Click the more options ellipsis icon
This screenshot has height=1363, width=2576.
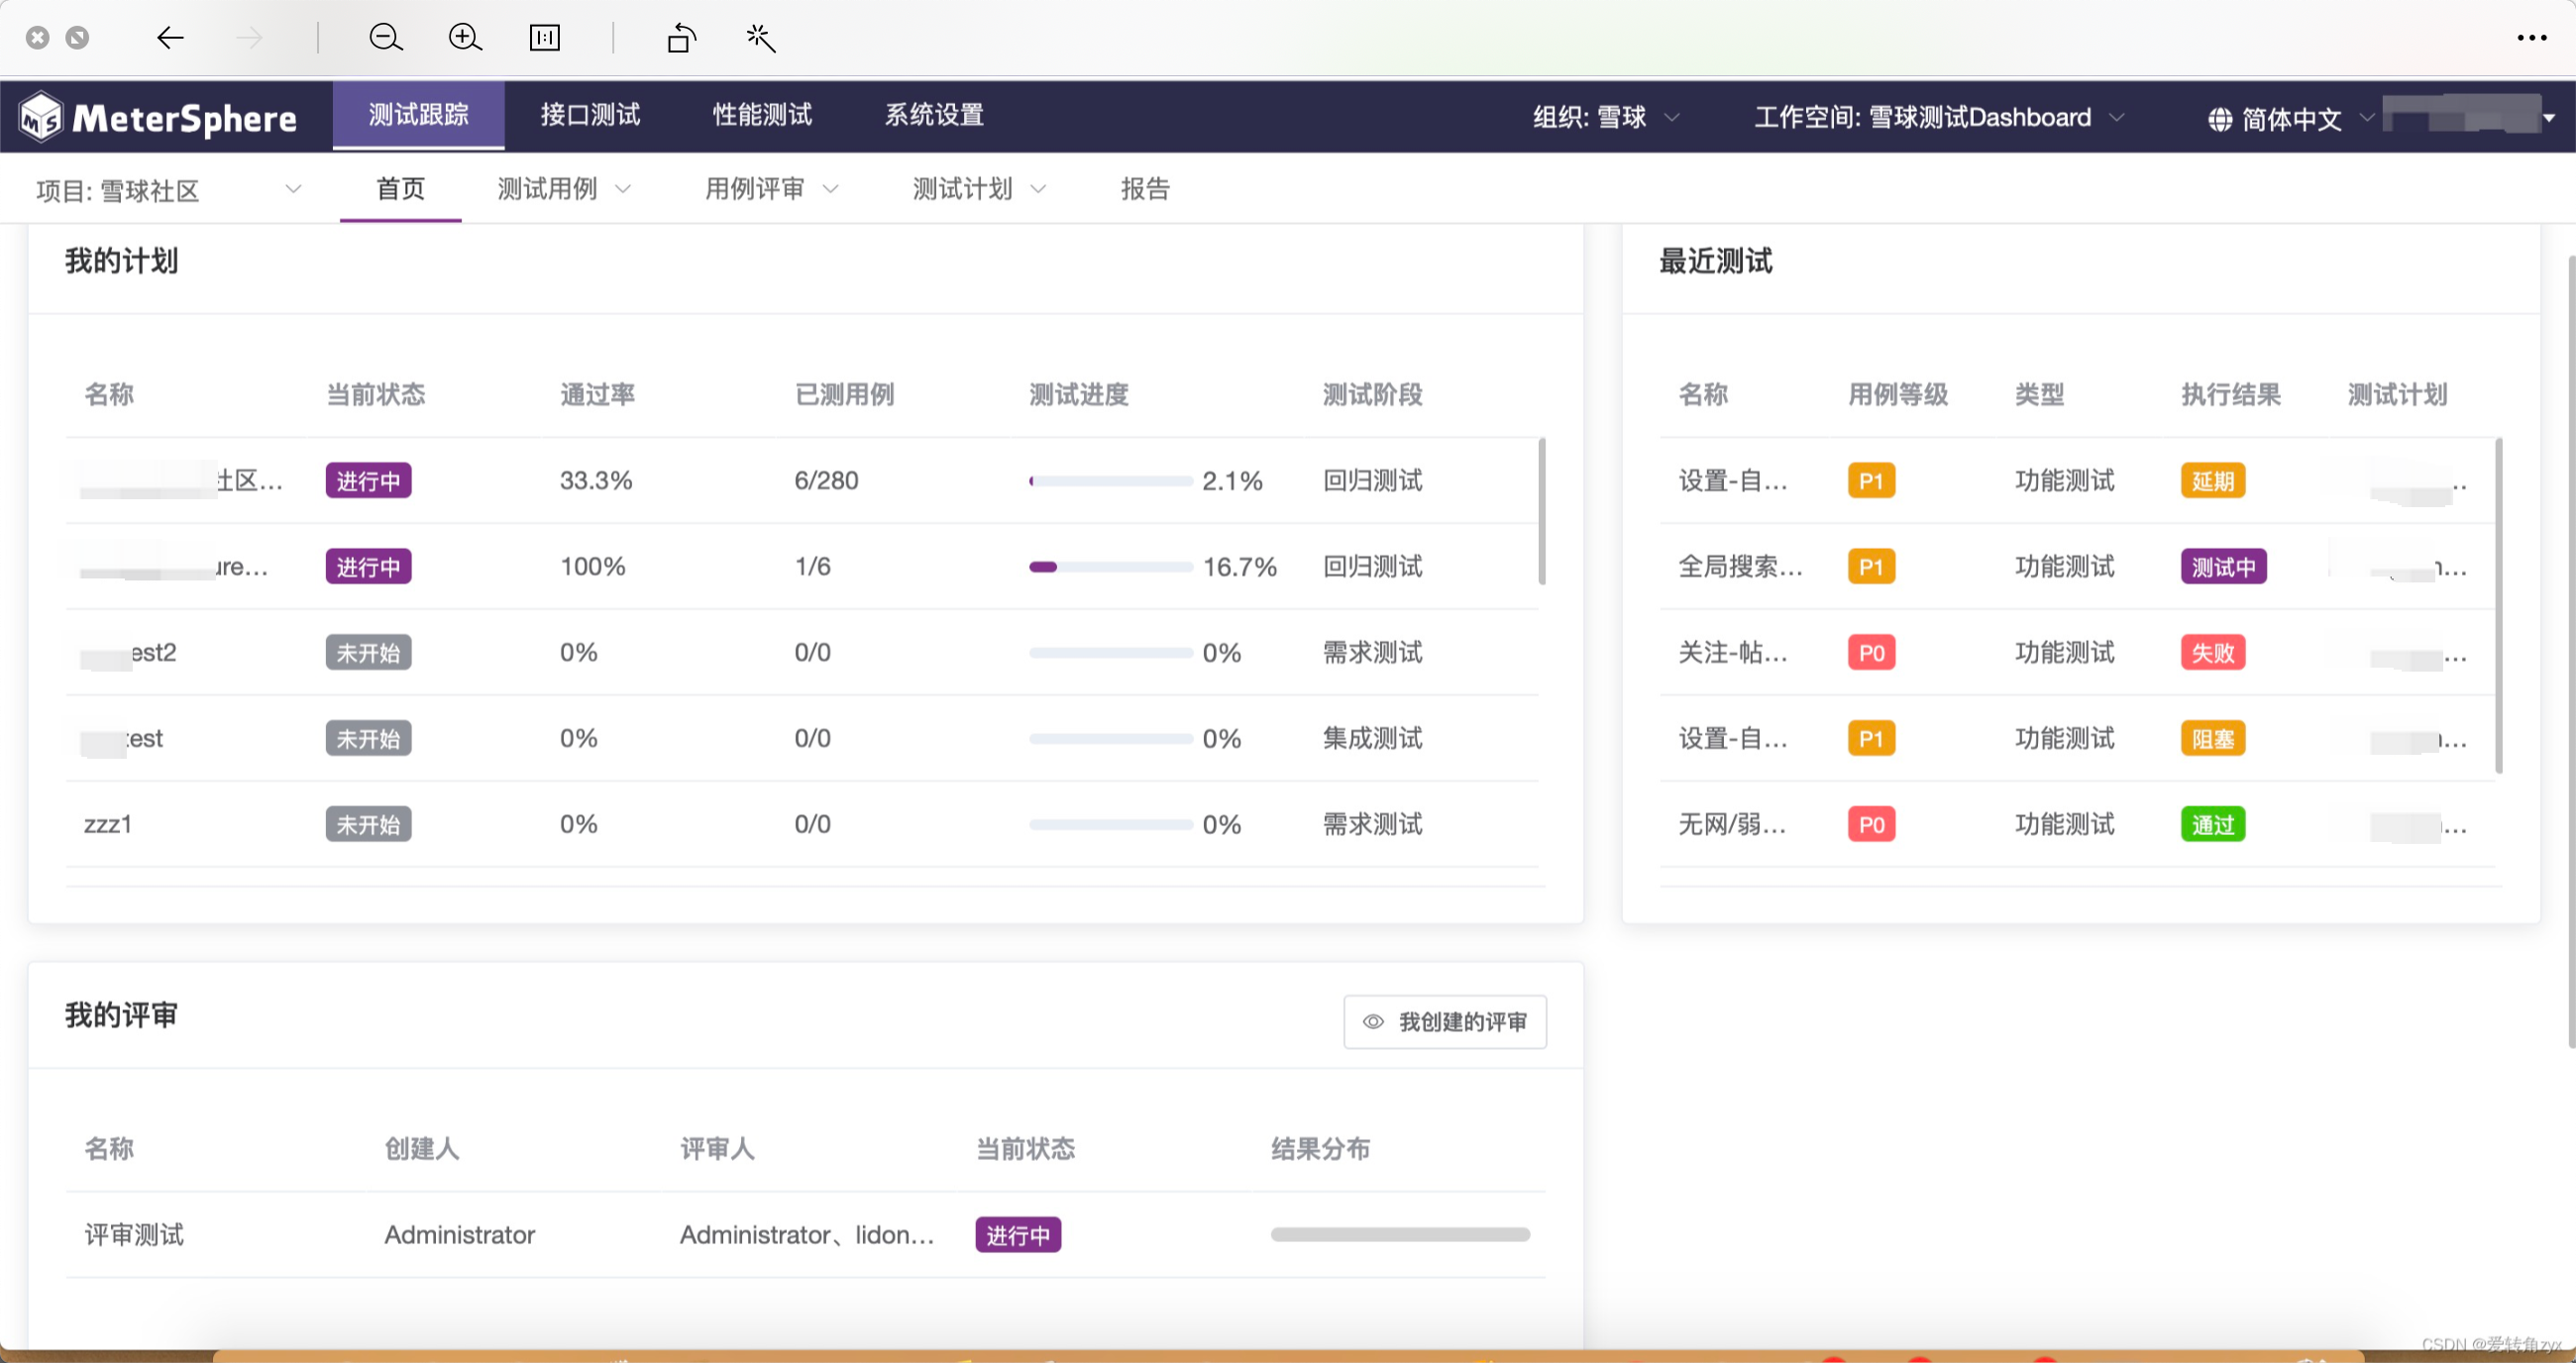tap(2532, 38)
